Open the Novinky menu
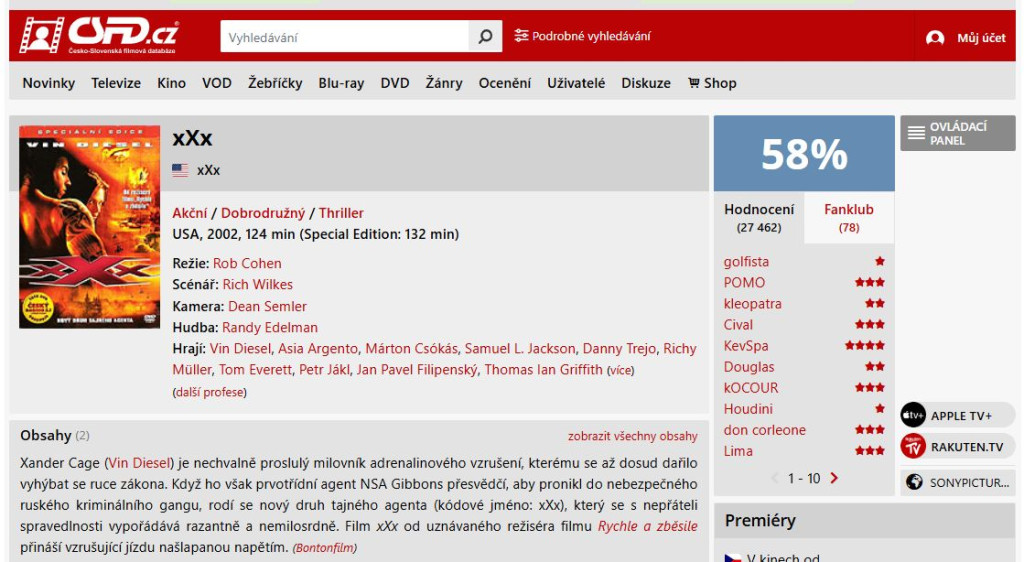The height and width of the screenshot is (562, 1024). [49, 83]
